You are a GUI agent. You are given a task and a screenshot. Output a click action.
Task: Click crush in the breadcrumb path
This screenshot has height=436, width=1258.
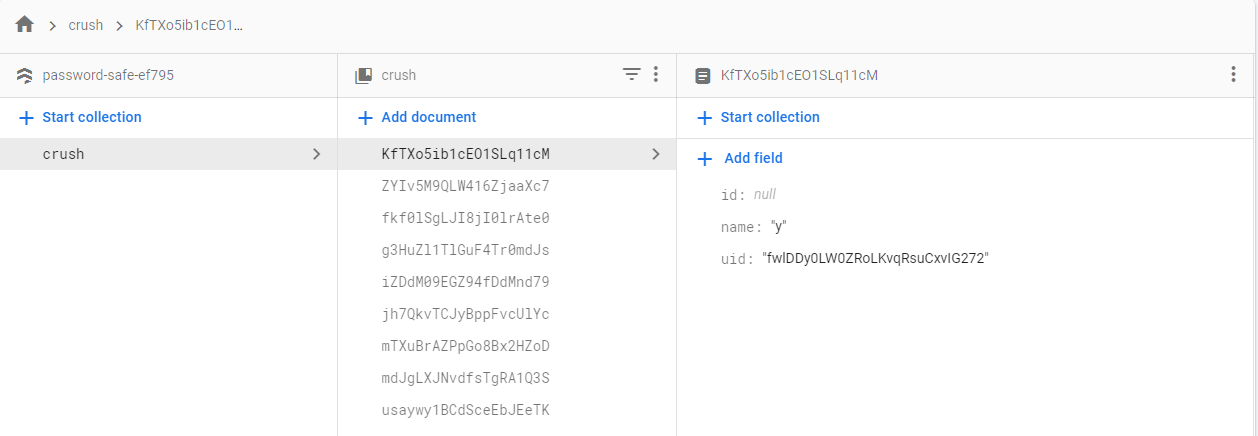click(86, 25)
